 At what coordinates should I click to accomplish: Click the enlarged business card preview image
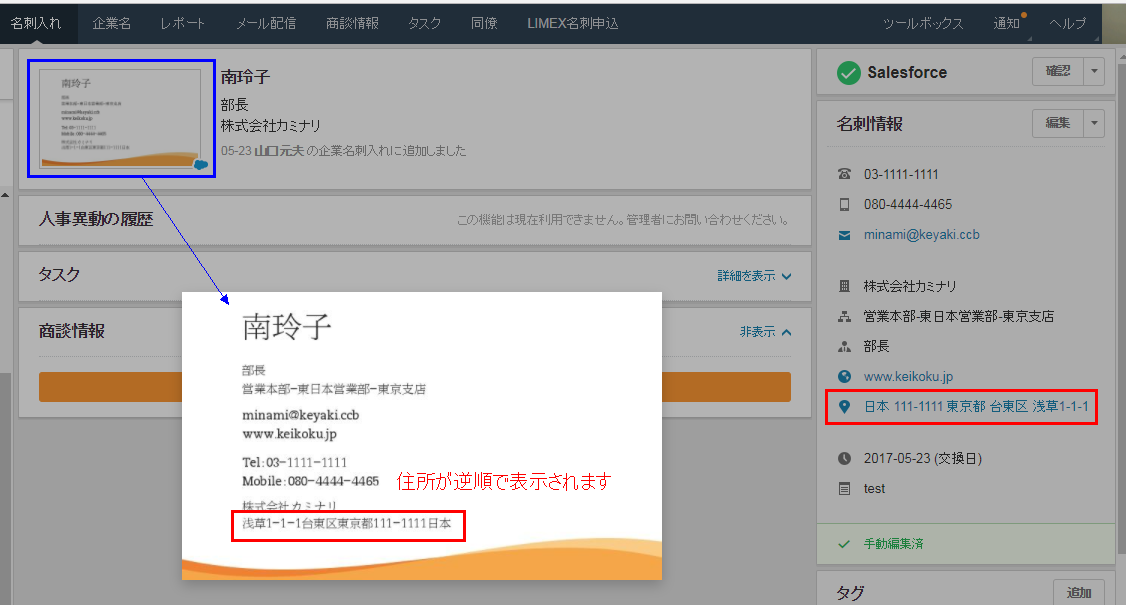(x=422, y=435)
